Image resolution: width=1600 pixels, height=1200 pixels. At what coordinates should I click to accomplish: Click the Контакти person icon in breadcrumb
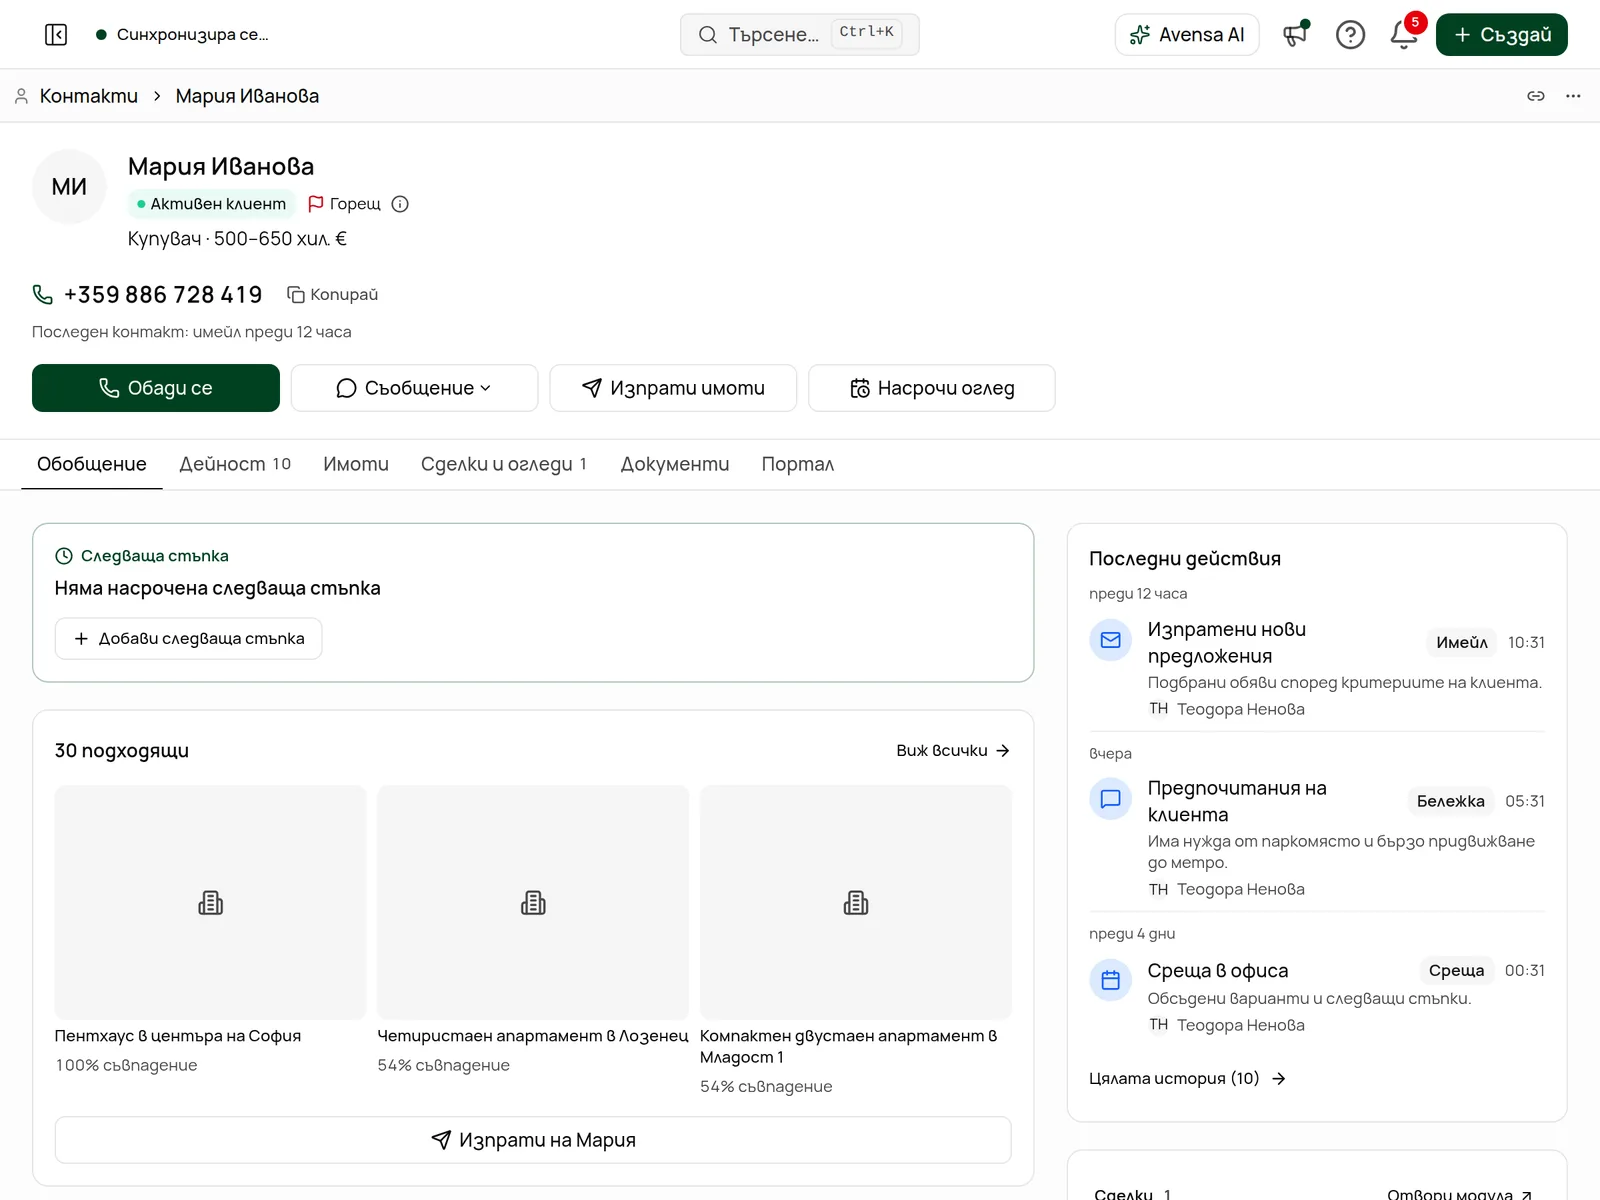[x=21, y=96]
